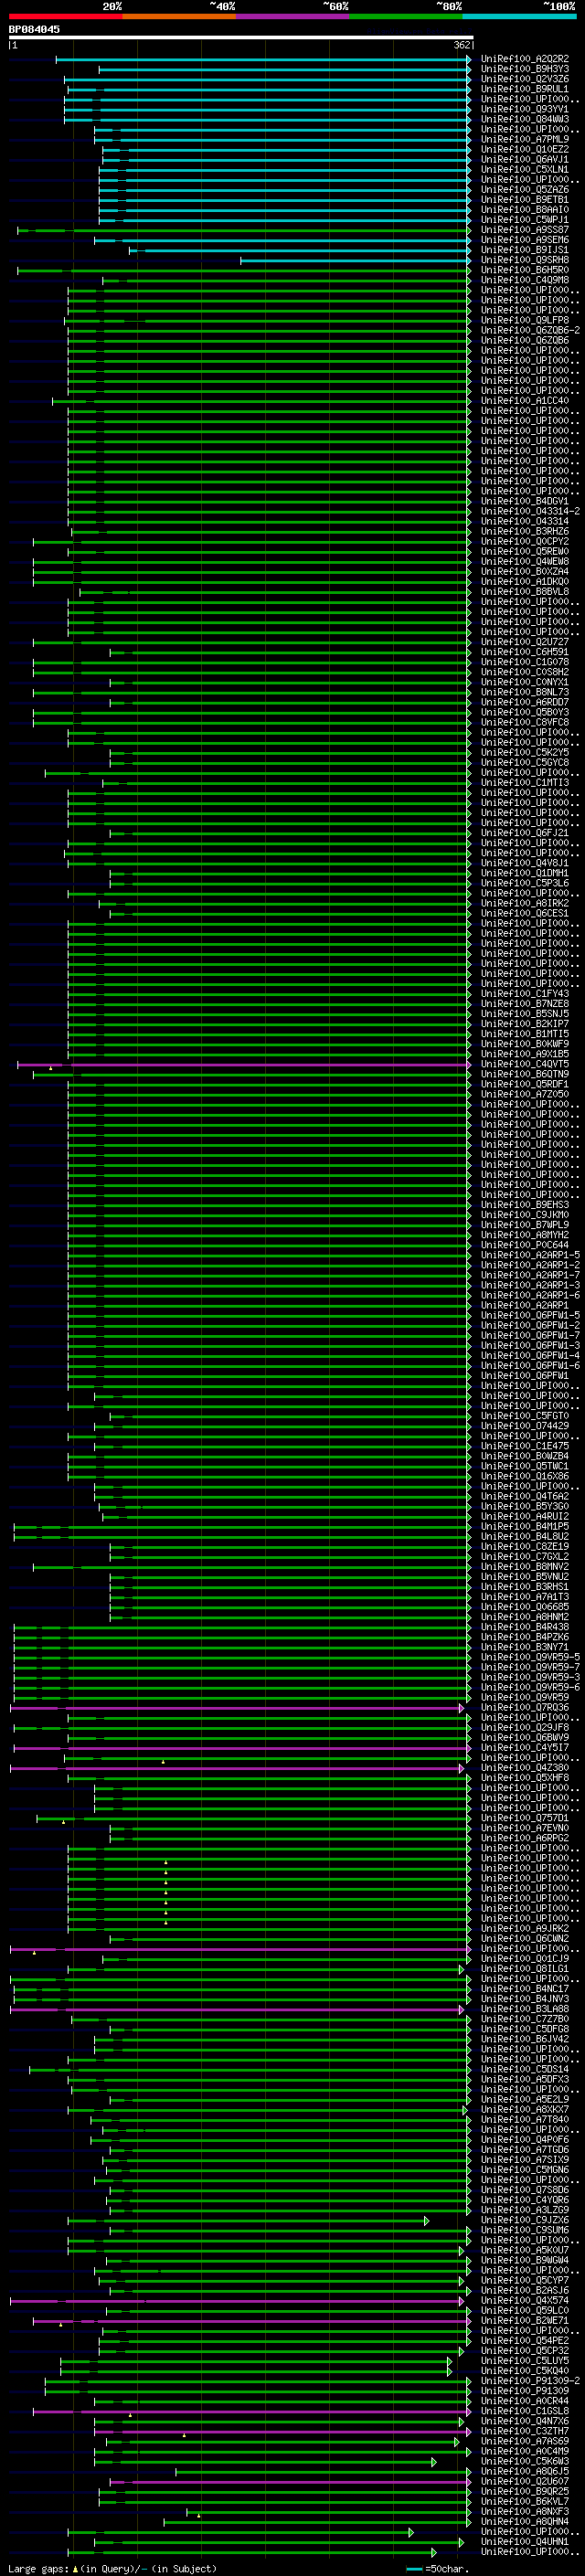Click the white query sequence bar
The width and height of the screenshot is (585, 2576).
pyautogui.click(x=241, y=37)
